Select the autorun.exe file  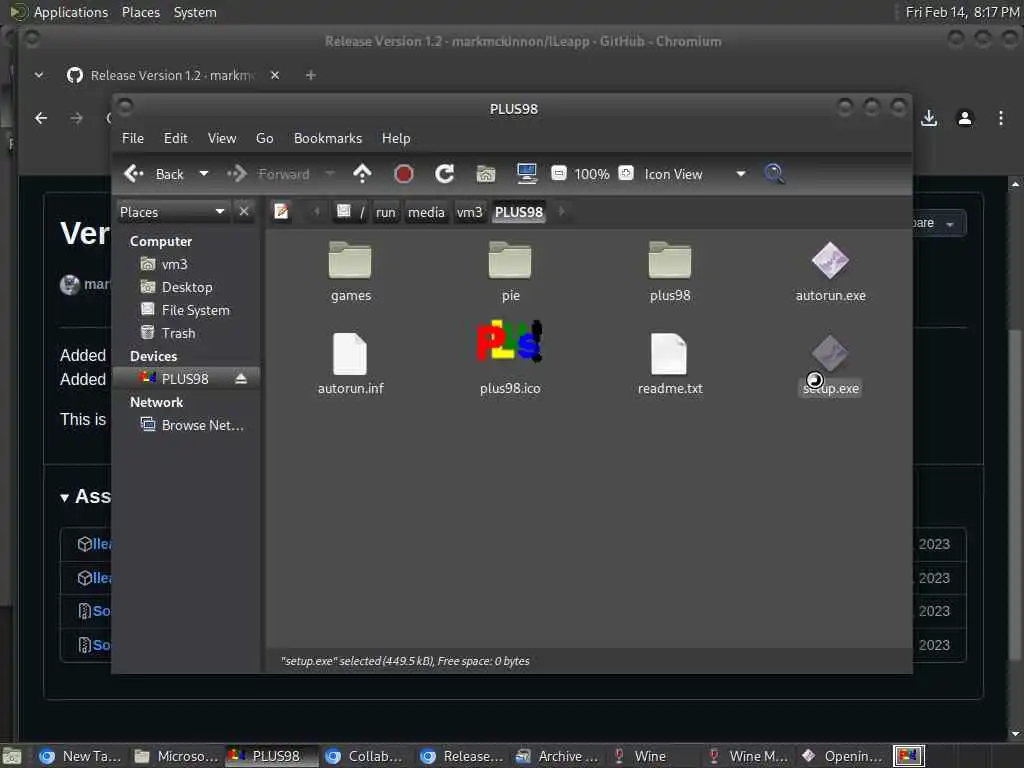click(830, 272)
